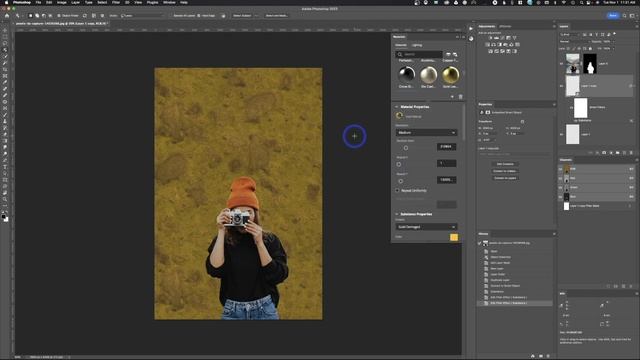
Task: Click lock all layer icon
Action: (590, 48)
